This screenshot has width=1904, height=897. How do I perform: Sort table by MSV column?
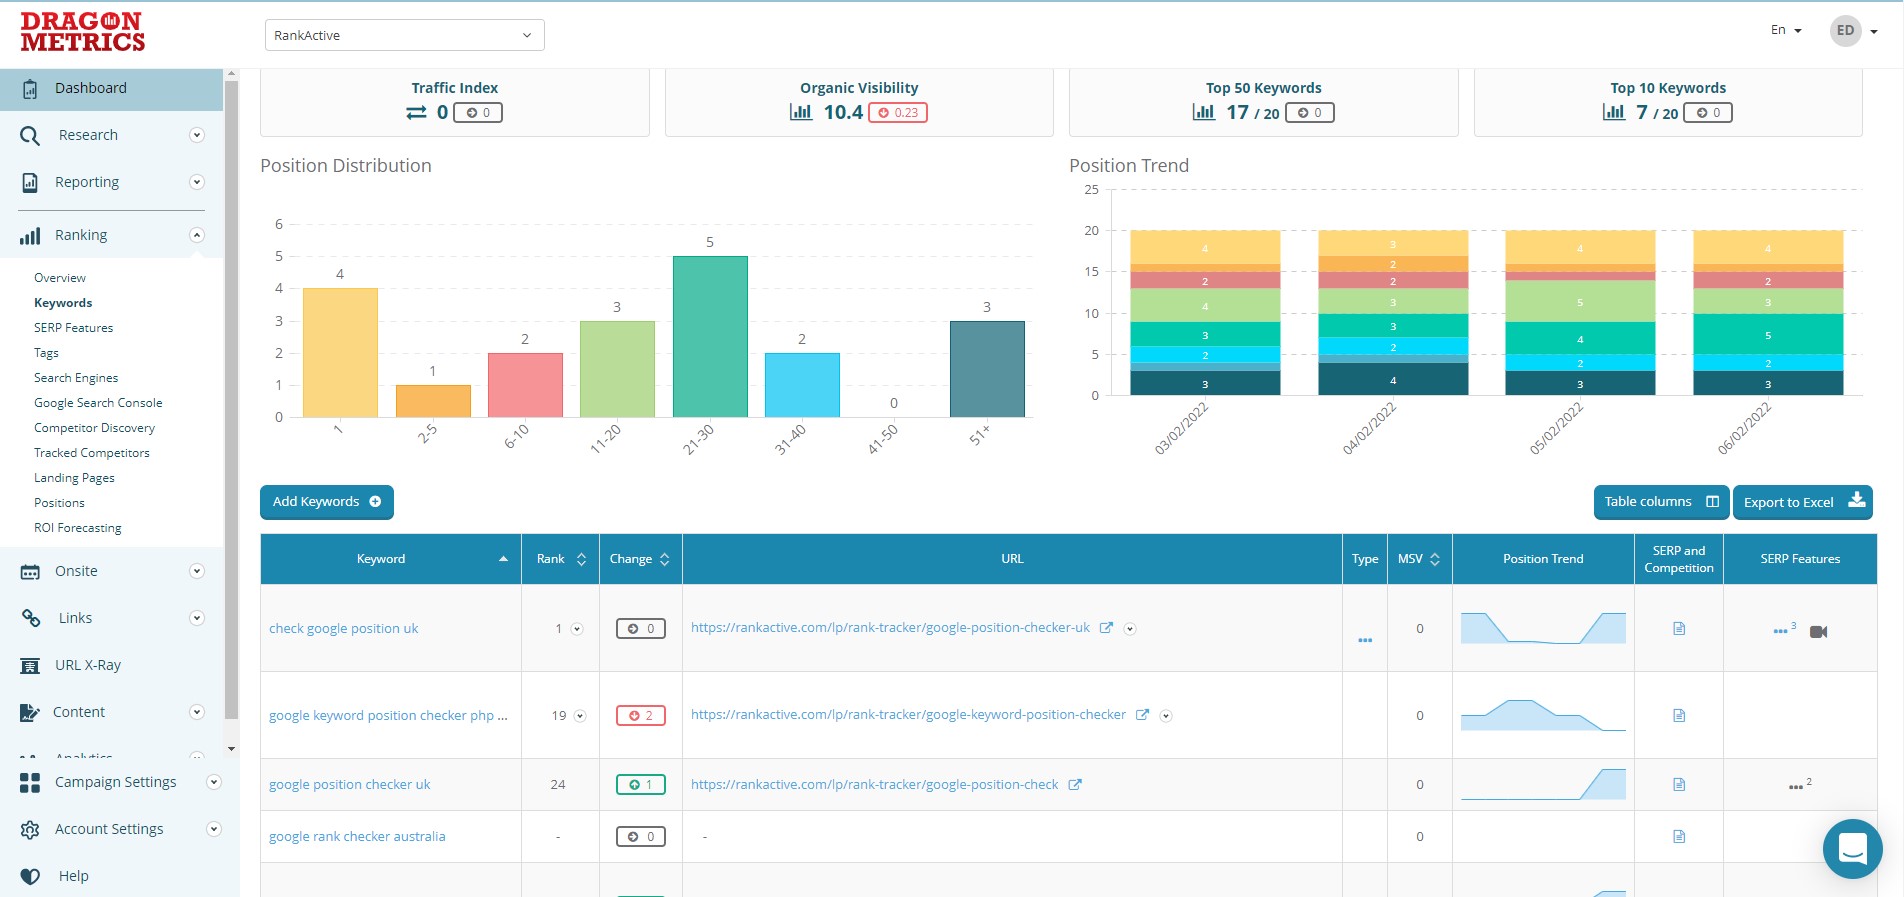1419,559
